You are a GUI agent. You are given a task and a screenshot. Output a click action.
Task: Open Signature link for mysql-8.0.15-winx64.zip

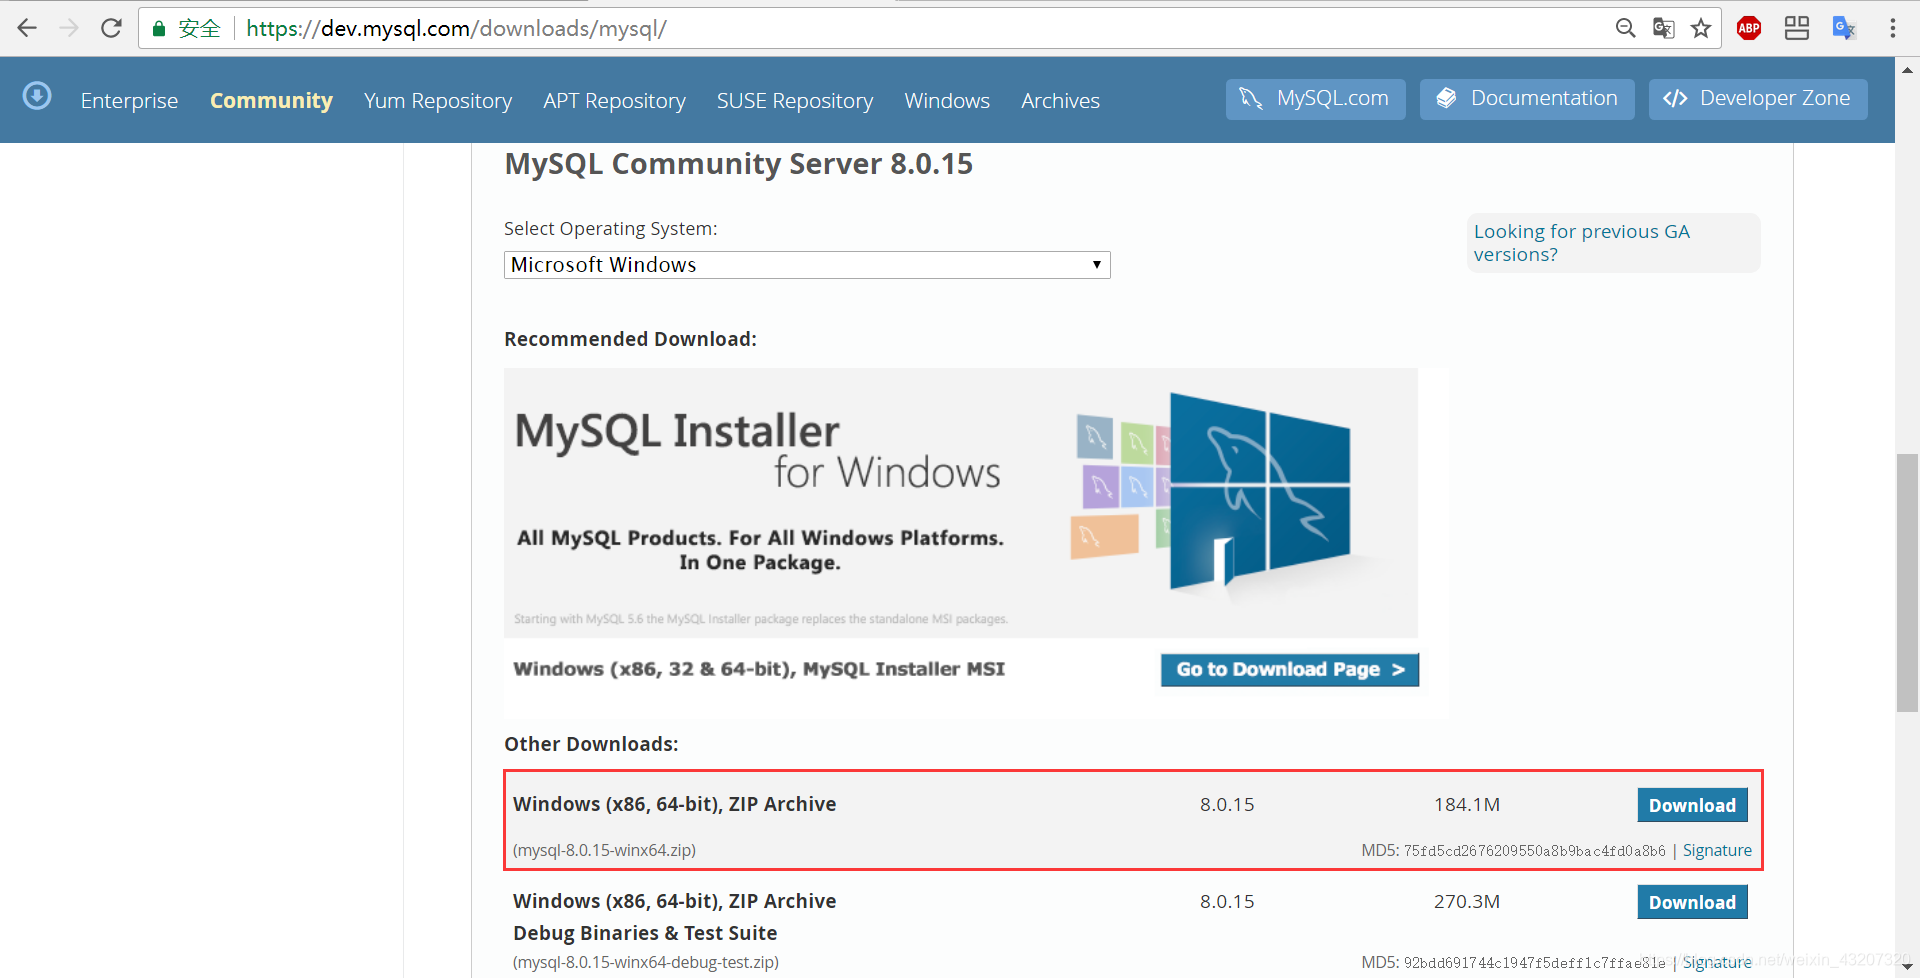coord(1717,850)
